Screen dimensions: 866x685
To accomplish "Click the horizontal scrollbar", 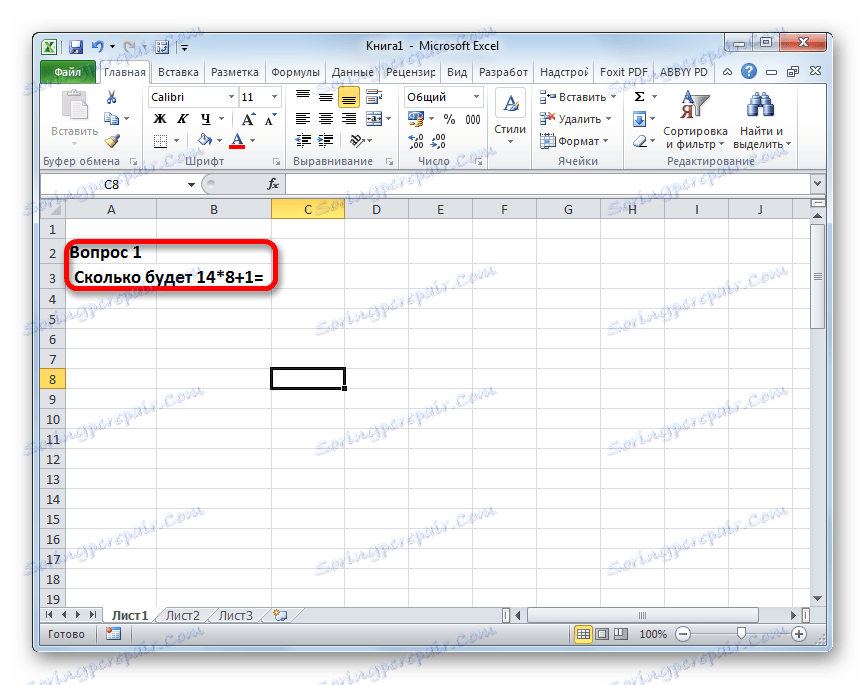I will 643,615.
